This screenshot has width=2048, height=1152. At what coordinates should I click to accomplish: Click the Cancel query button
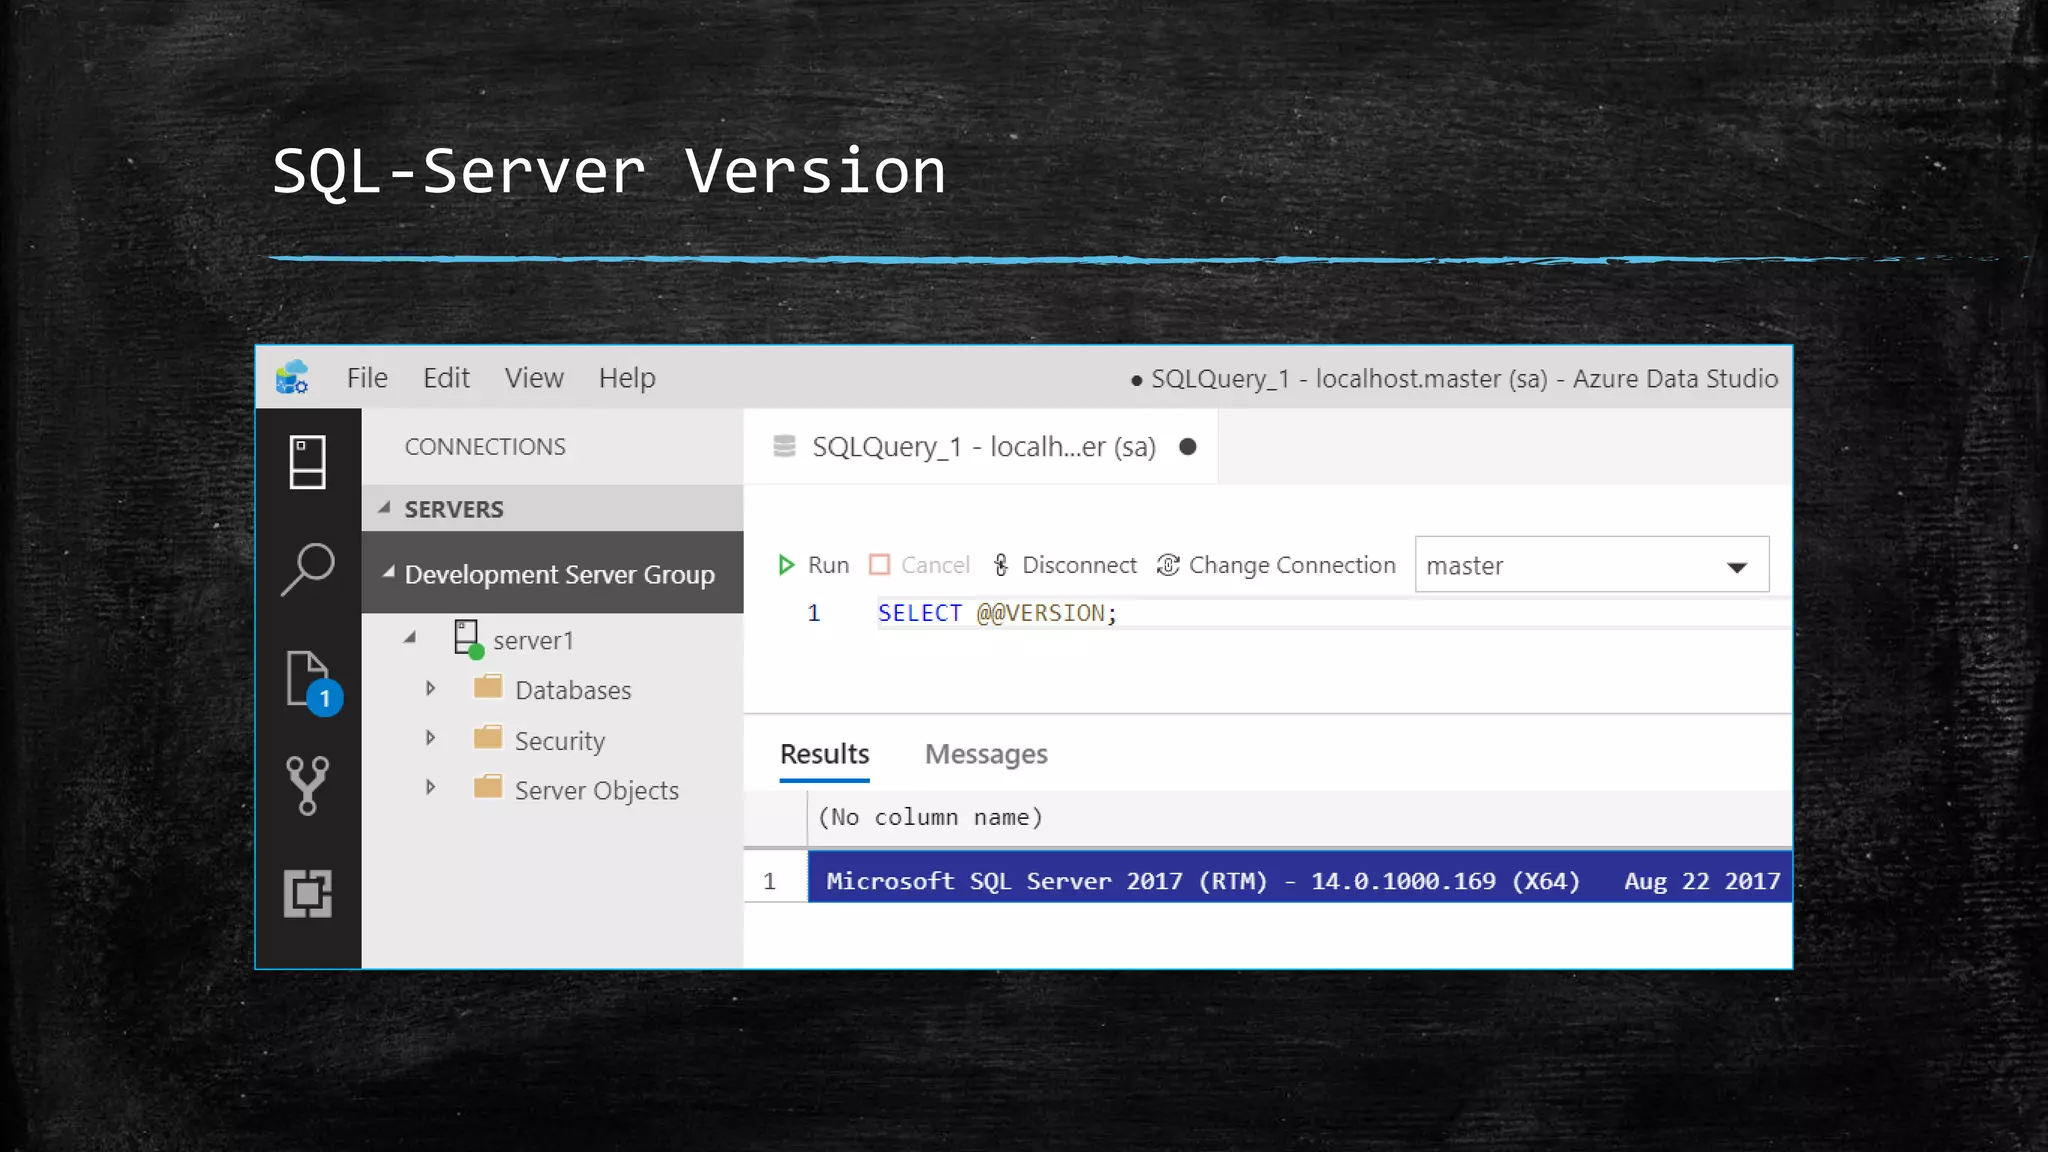coord(920,565)
